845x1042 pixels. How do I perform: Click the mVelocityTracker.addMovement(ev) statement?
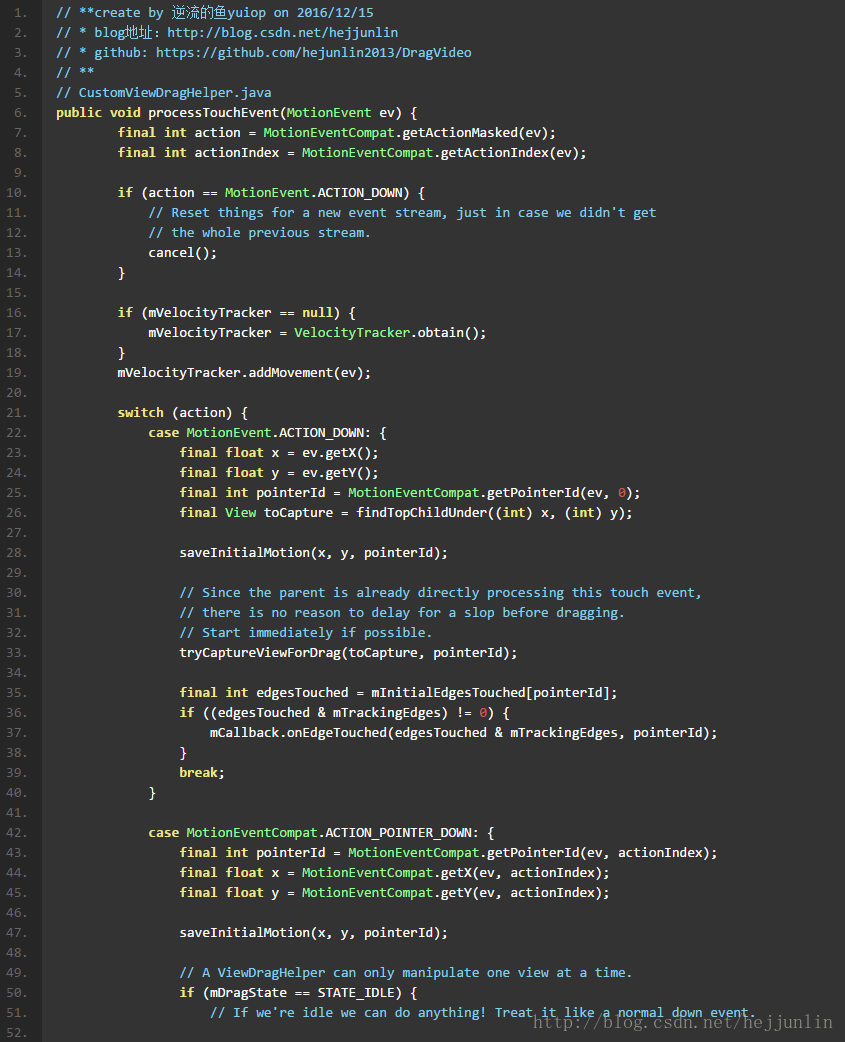[244, 372]
